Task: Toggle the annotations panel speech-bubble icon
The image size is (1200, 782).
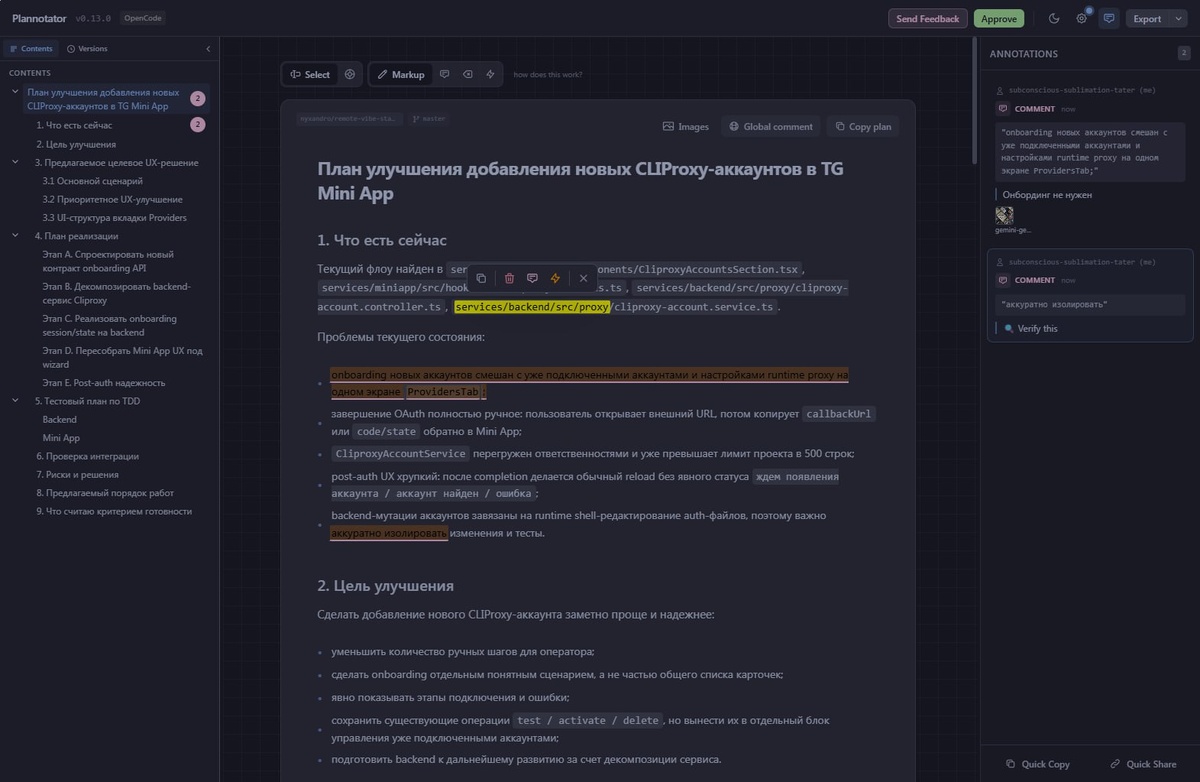Action: coord(1108,18)
